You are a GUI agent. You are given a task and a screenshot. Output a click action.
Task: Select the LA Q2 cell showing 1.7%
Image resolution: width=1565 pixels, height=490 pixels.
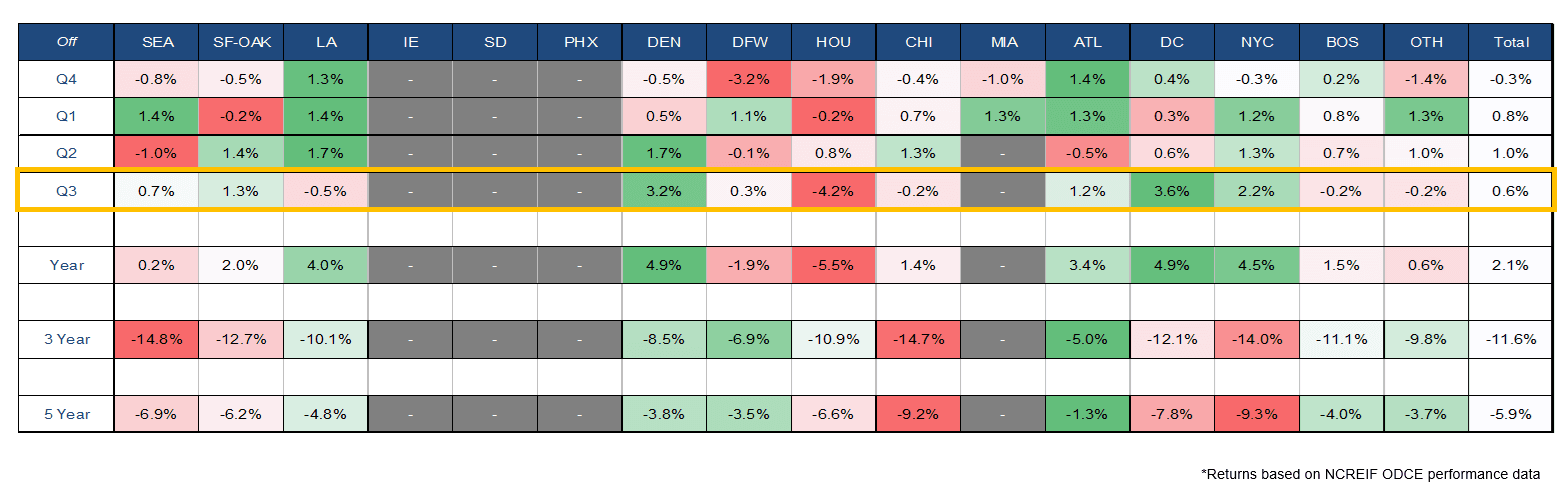(325, 153)
